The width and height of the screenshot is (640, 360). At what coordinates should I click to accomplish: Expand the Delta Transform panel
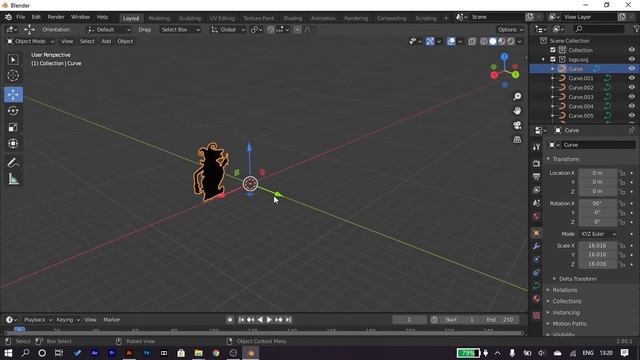[x=578, y=279]
